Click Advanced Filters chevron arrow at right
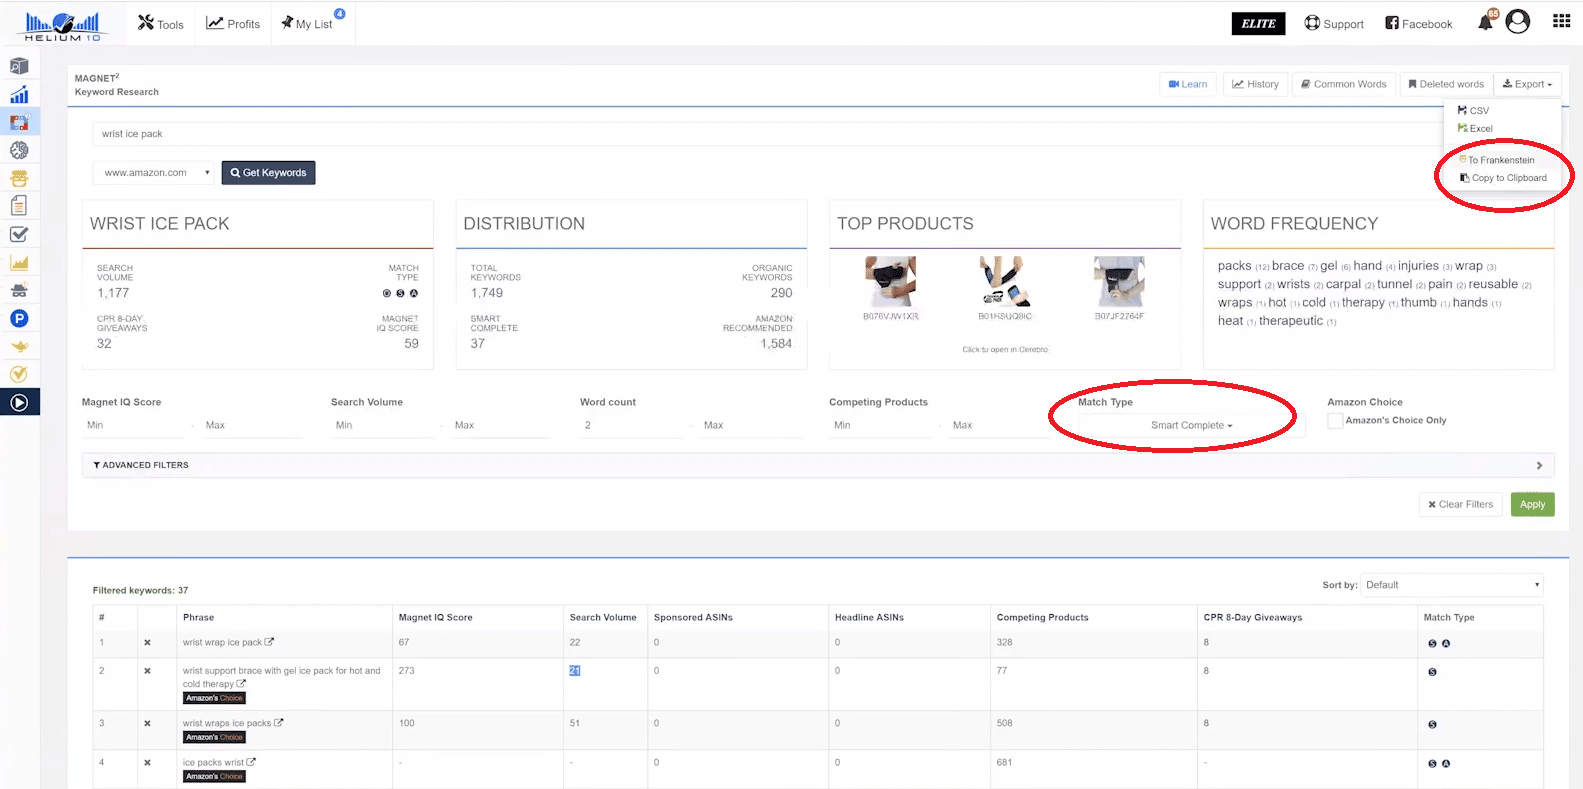The width and height of the screenshot is (1583, 789). pos(1539,465)
